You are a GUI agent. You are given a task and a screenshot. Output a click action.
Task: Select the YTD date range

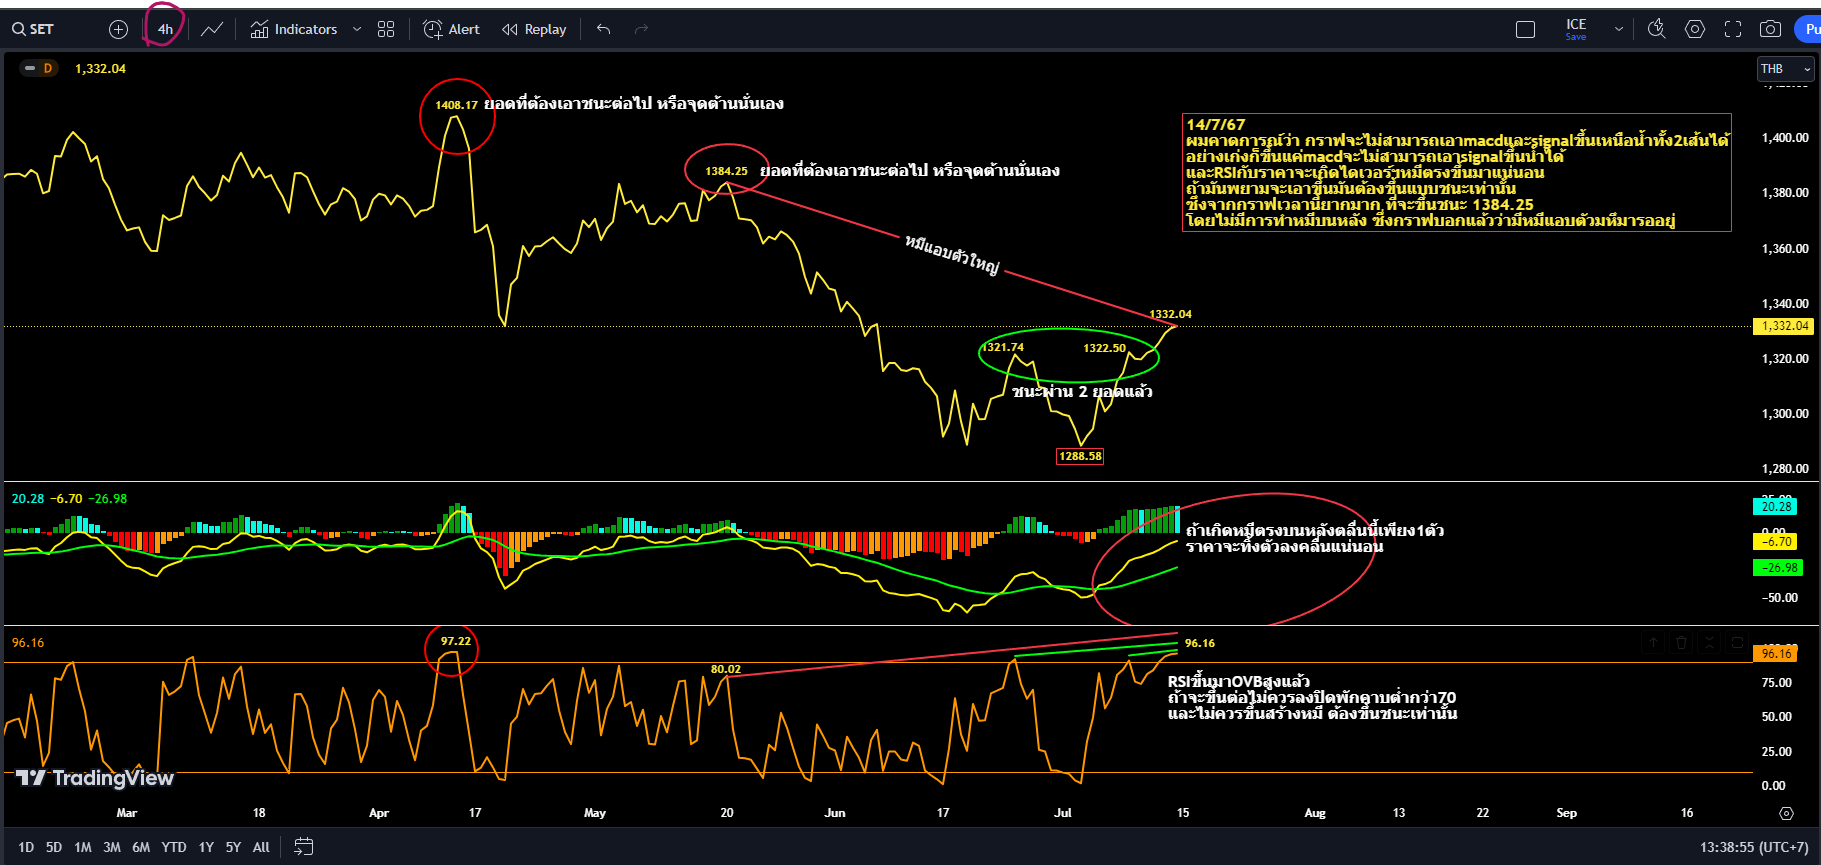click(174, 847)
